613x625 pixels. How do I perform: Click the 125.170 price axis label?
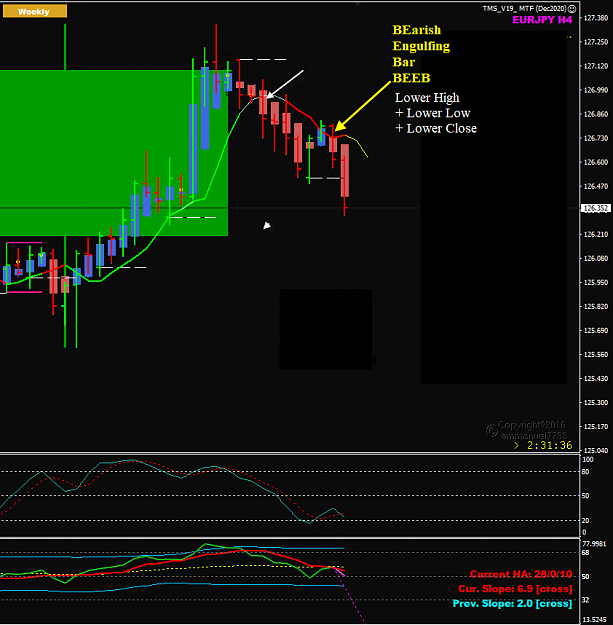pos(596,426)
